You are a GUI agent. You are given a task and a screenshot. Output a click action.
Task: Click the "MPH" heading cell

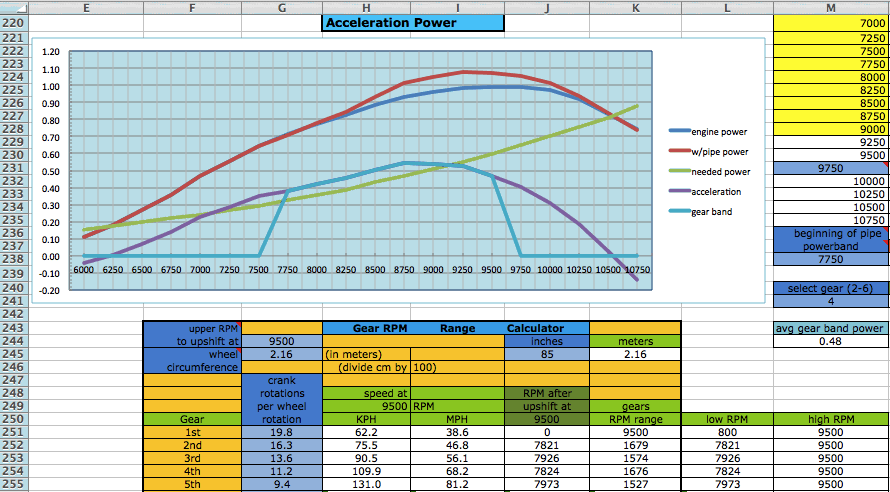[457, 419]
